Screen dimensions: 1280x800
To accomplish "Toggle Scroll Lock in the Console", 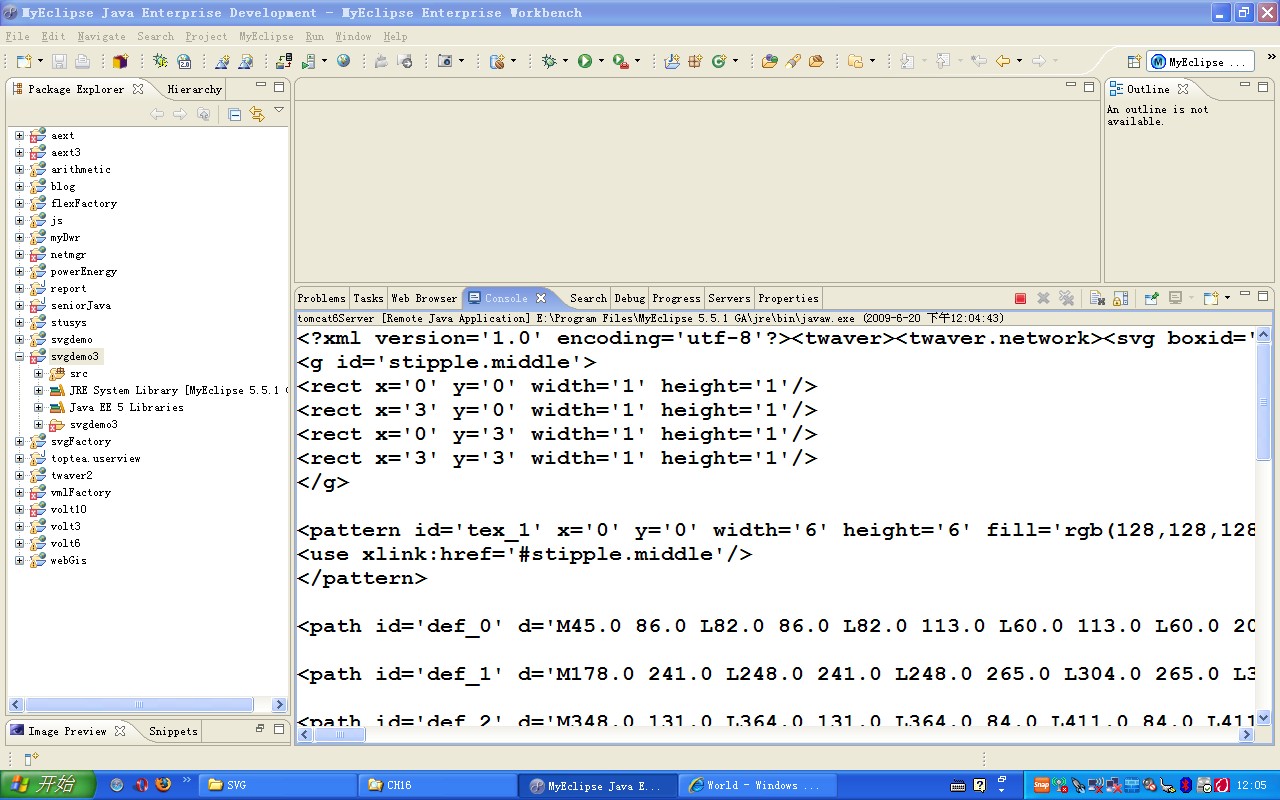I will pos(1121,298).
